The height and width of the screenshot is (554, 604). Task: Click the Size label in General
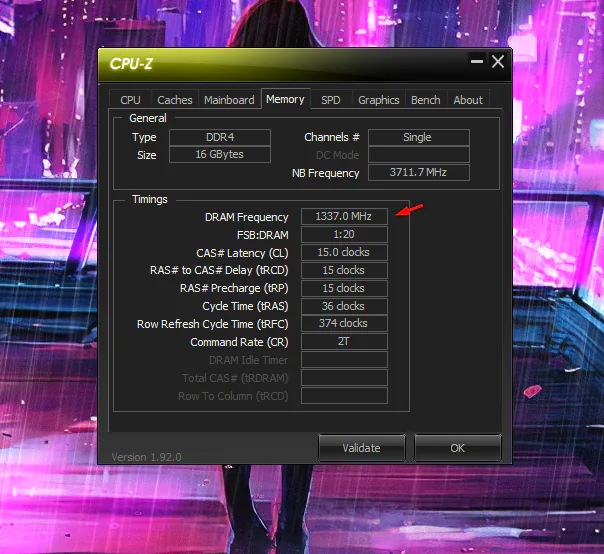147,155
